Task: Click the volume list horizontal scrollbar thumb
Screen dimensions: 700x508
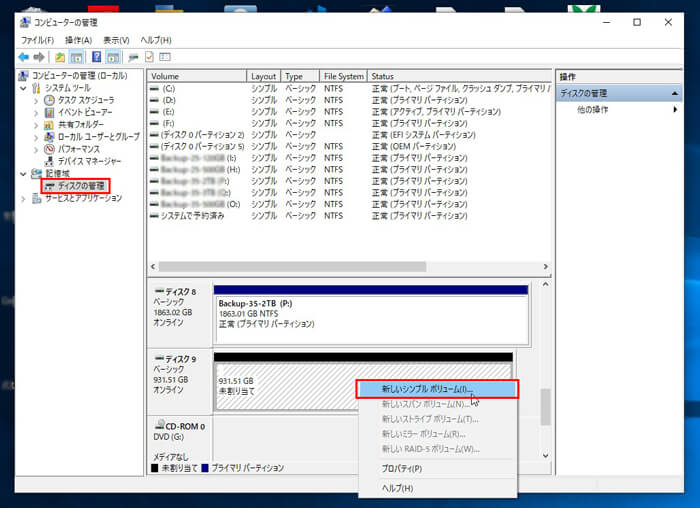Action: pos(292,266)
